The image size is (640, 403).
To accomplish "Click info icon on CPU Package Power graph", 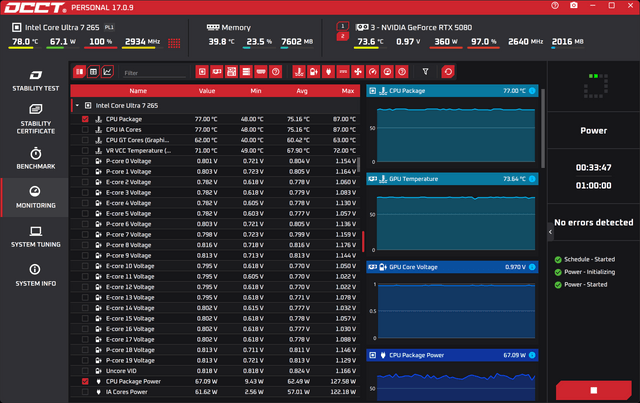I will point(532,355).
